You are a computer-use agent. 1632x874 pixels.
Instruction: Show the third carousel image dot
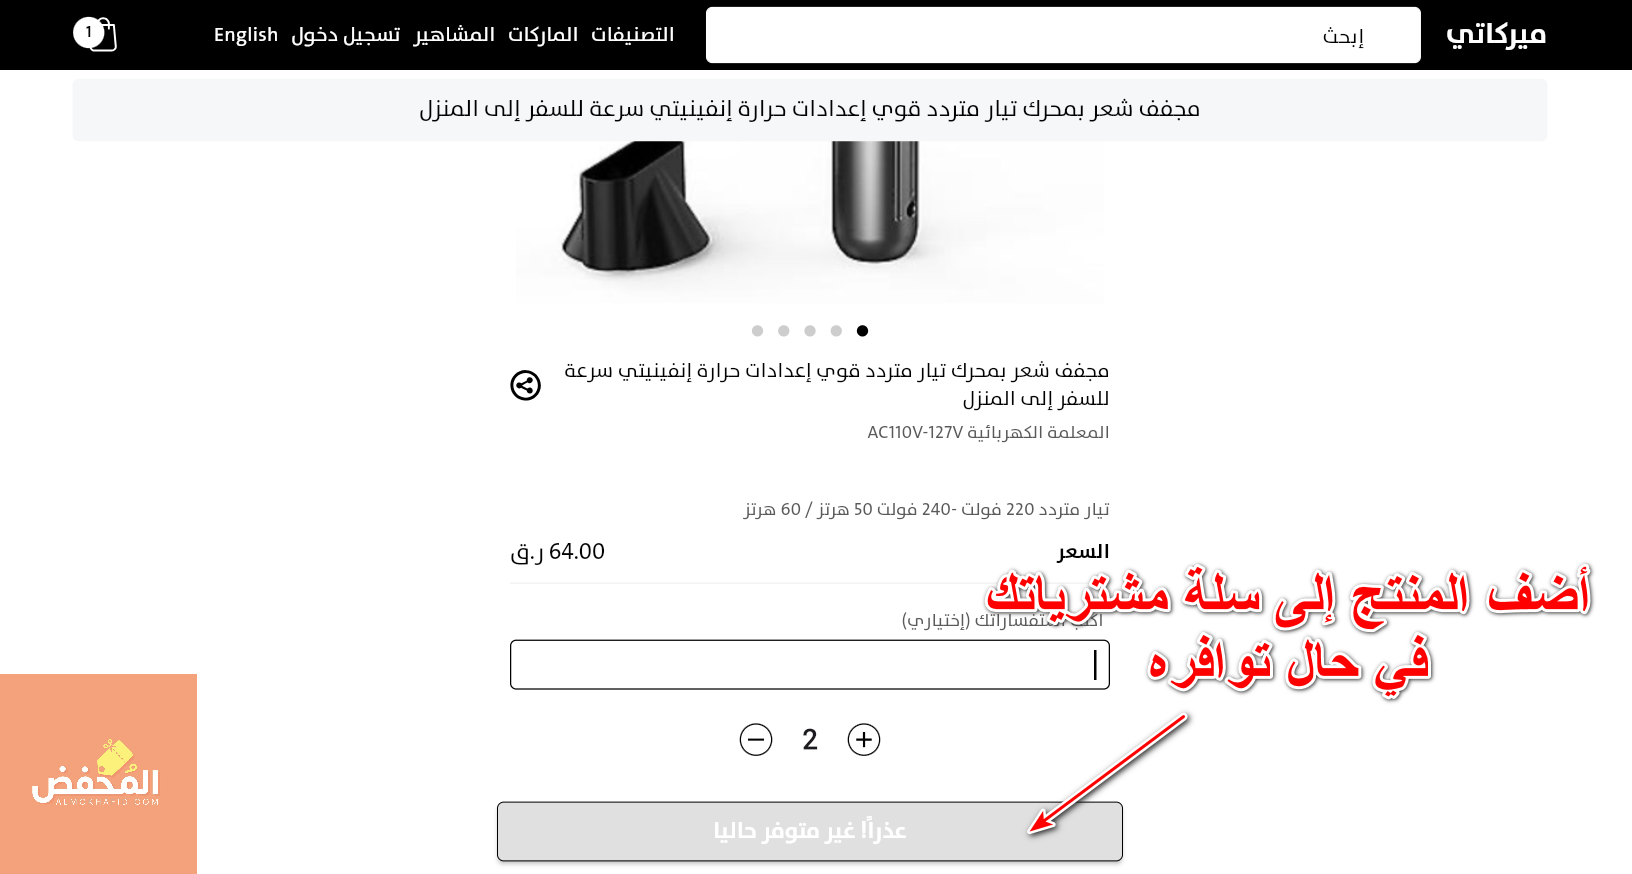pos(810,331)
